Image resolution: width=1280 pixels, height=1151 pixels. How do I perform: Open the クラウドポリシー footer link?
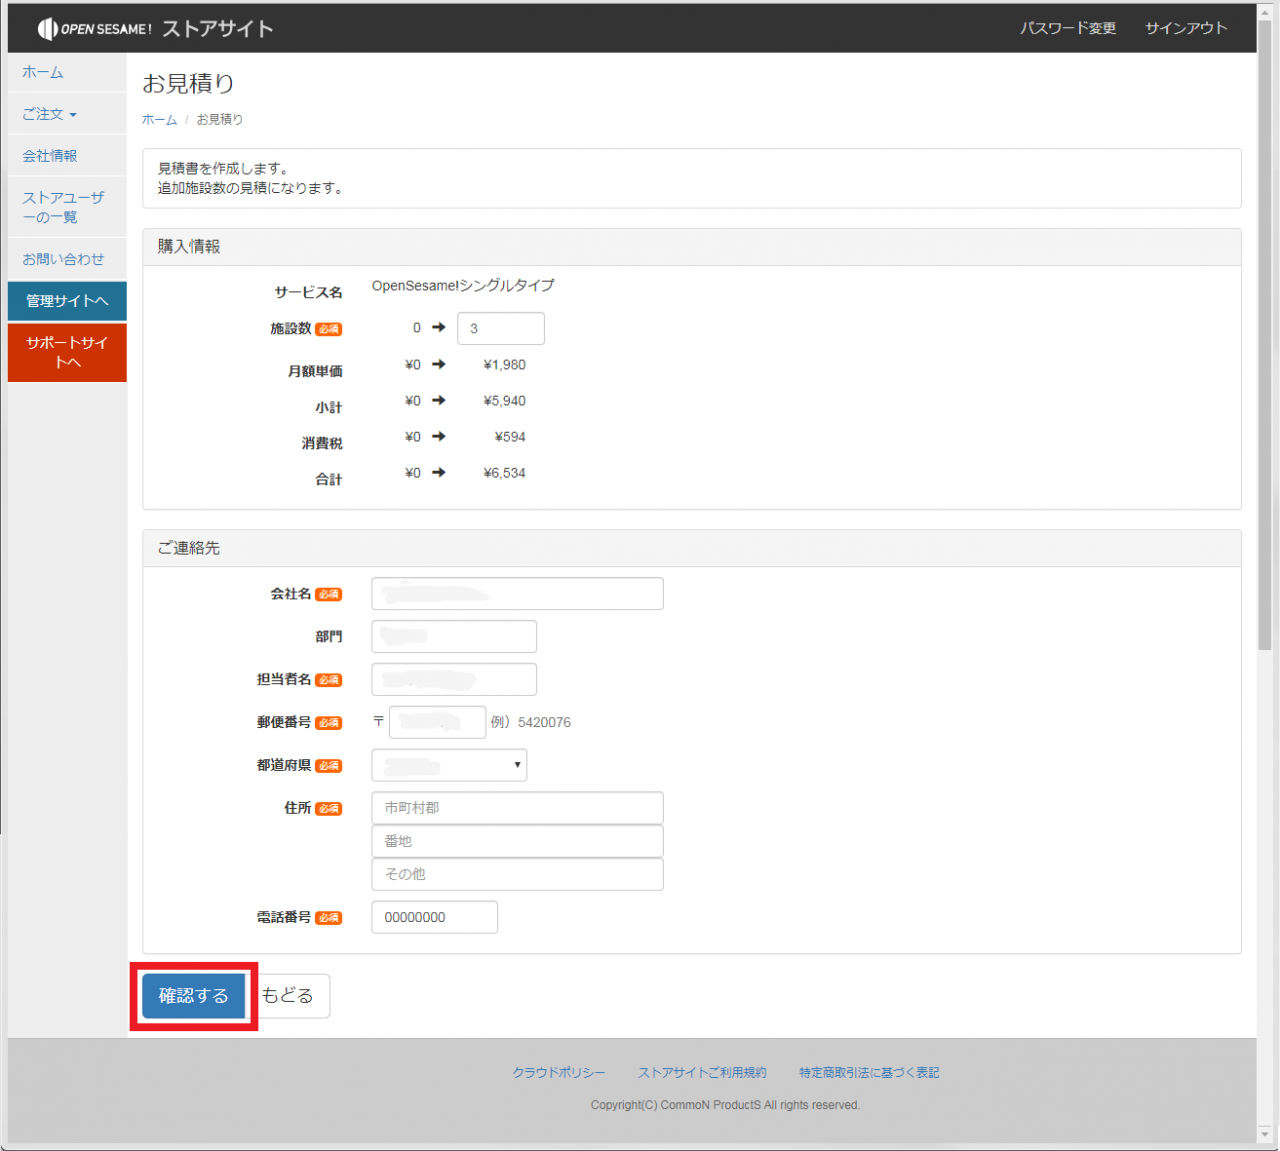(x=559, y=1072)
